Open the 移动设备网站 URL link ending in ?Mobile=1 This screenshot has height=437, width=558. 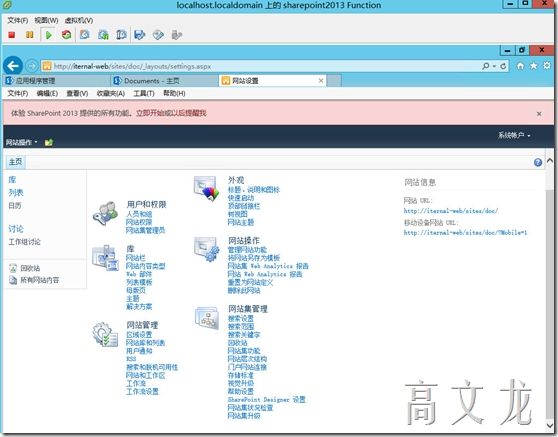click(x=465, y=233)
